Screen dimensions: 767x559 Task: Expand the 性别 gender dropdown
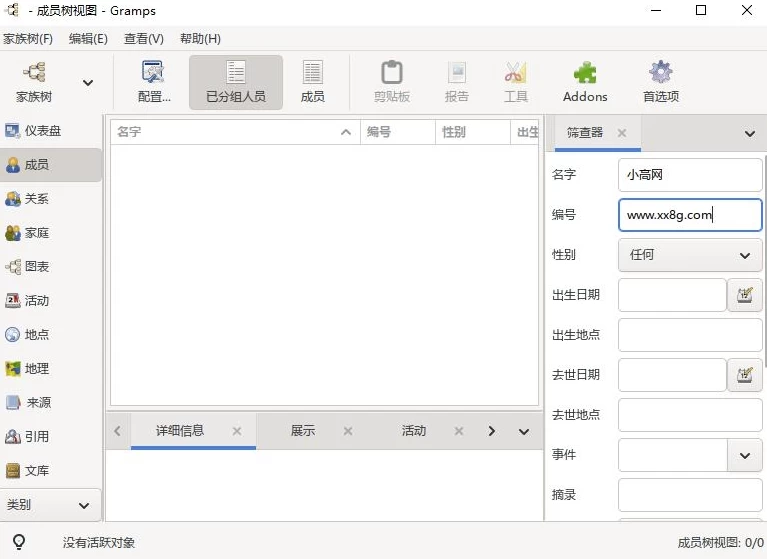pyautogui.click(x=690, y=255)
